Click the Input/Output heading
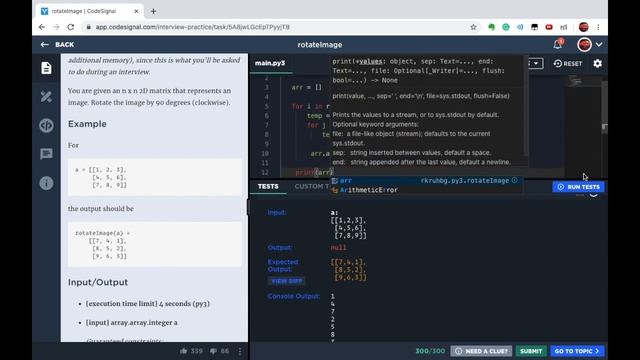This screenshot has width=640, height=360. [98, 282]
